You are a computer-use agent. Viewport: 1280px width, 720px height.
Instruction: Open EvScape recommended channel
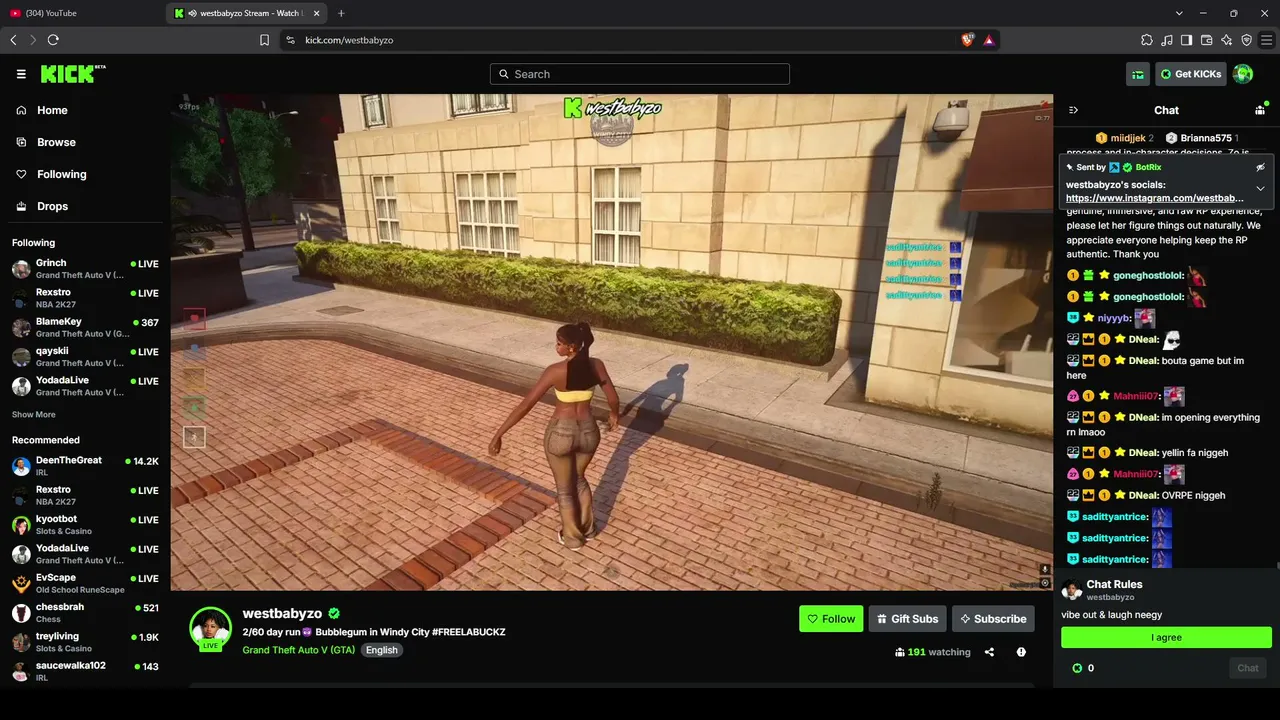(x=85, y=584)
